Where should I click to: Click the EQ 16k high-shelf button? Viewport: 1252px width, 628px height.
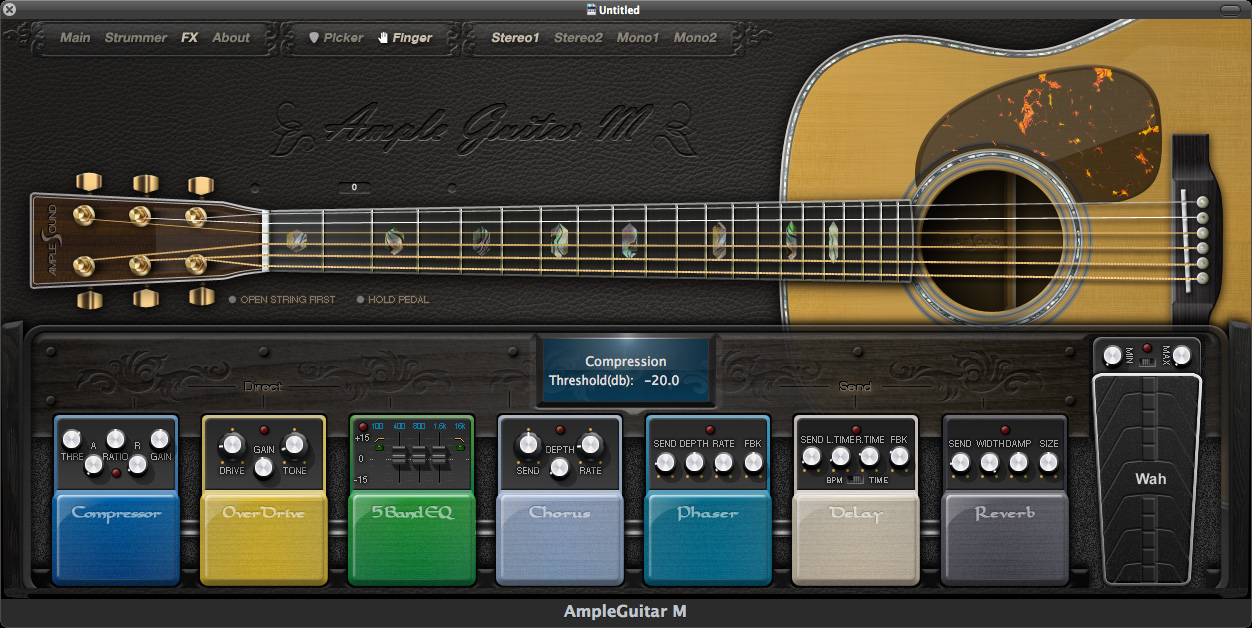[x=459, y=447]
